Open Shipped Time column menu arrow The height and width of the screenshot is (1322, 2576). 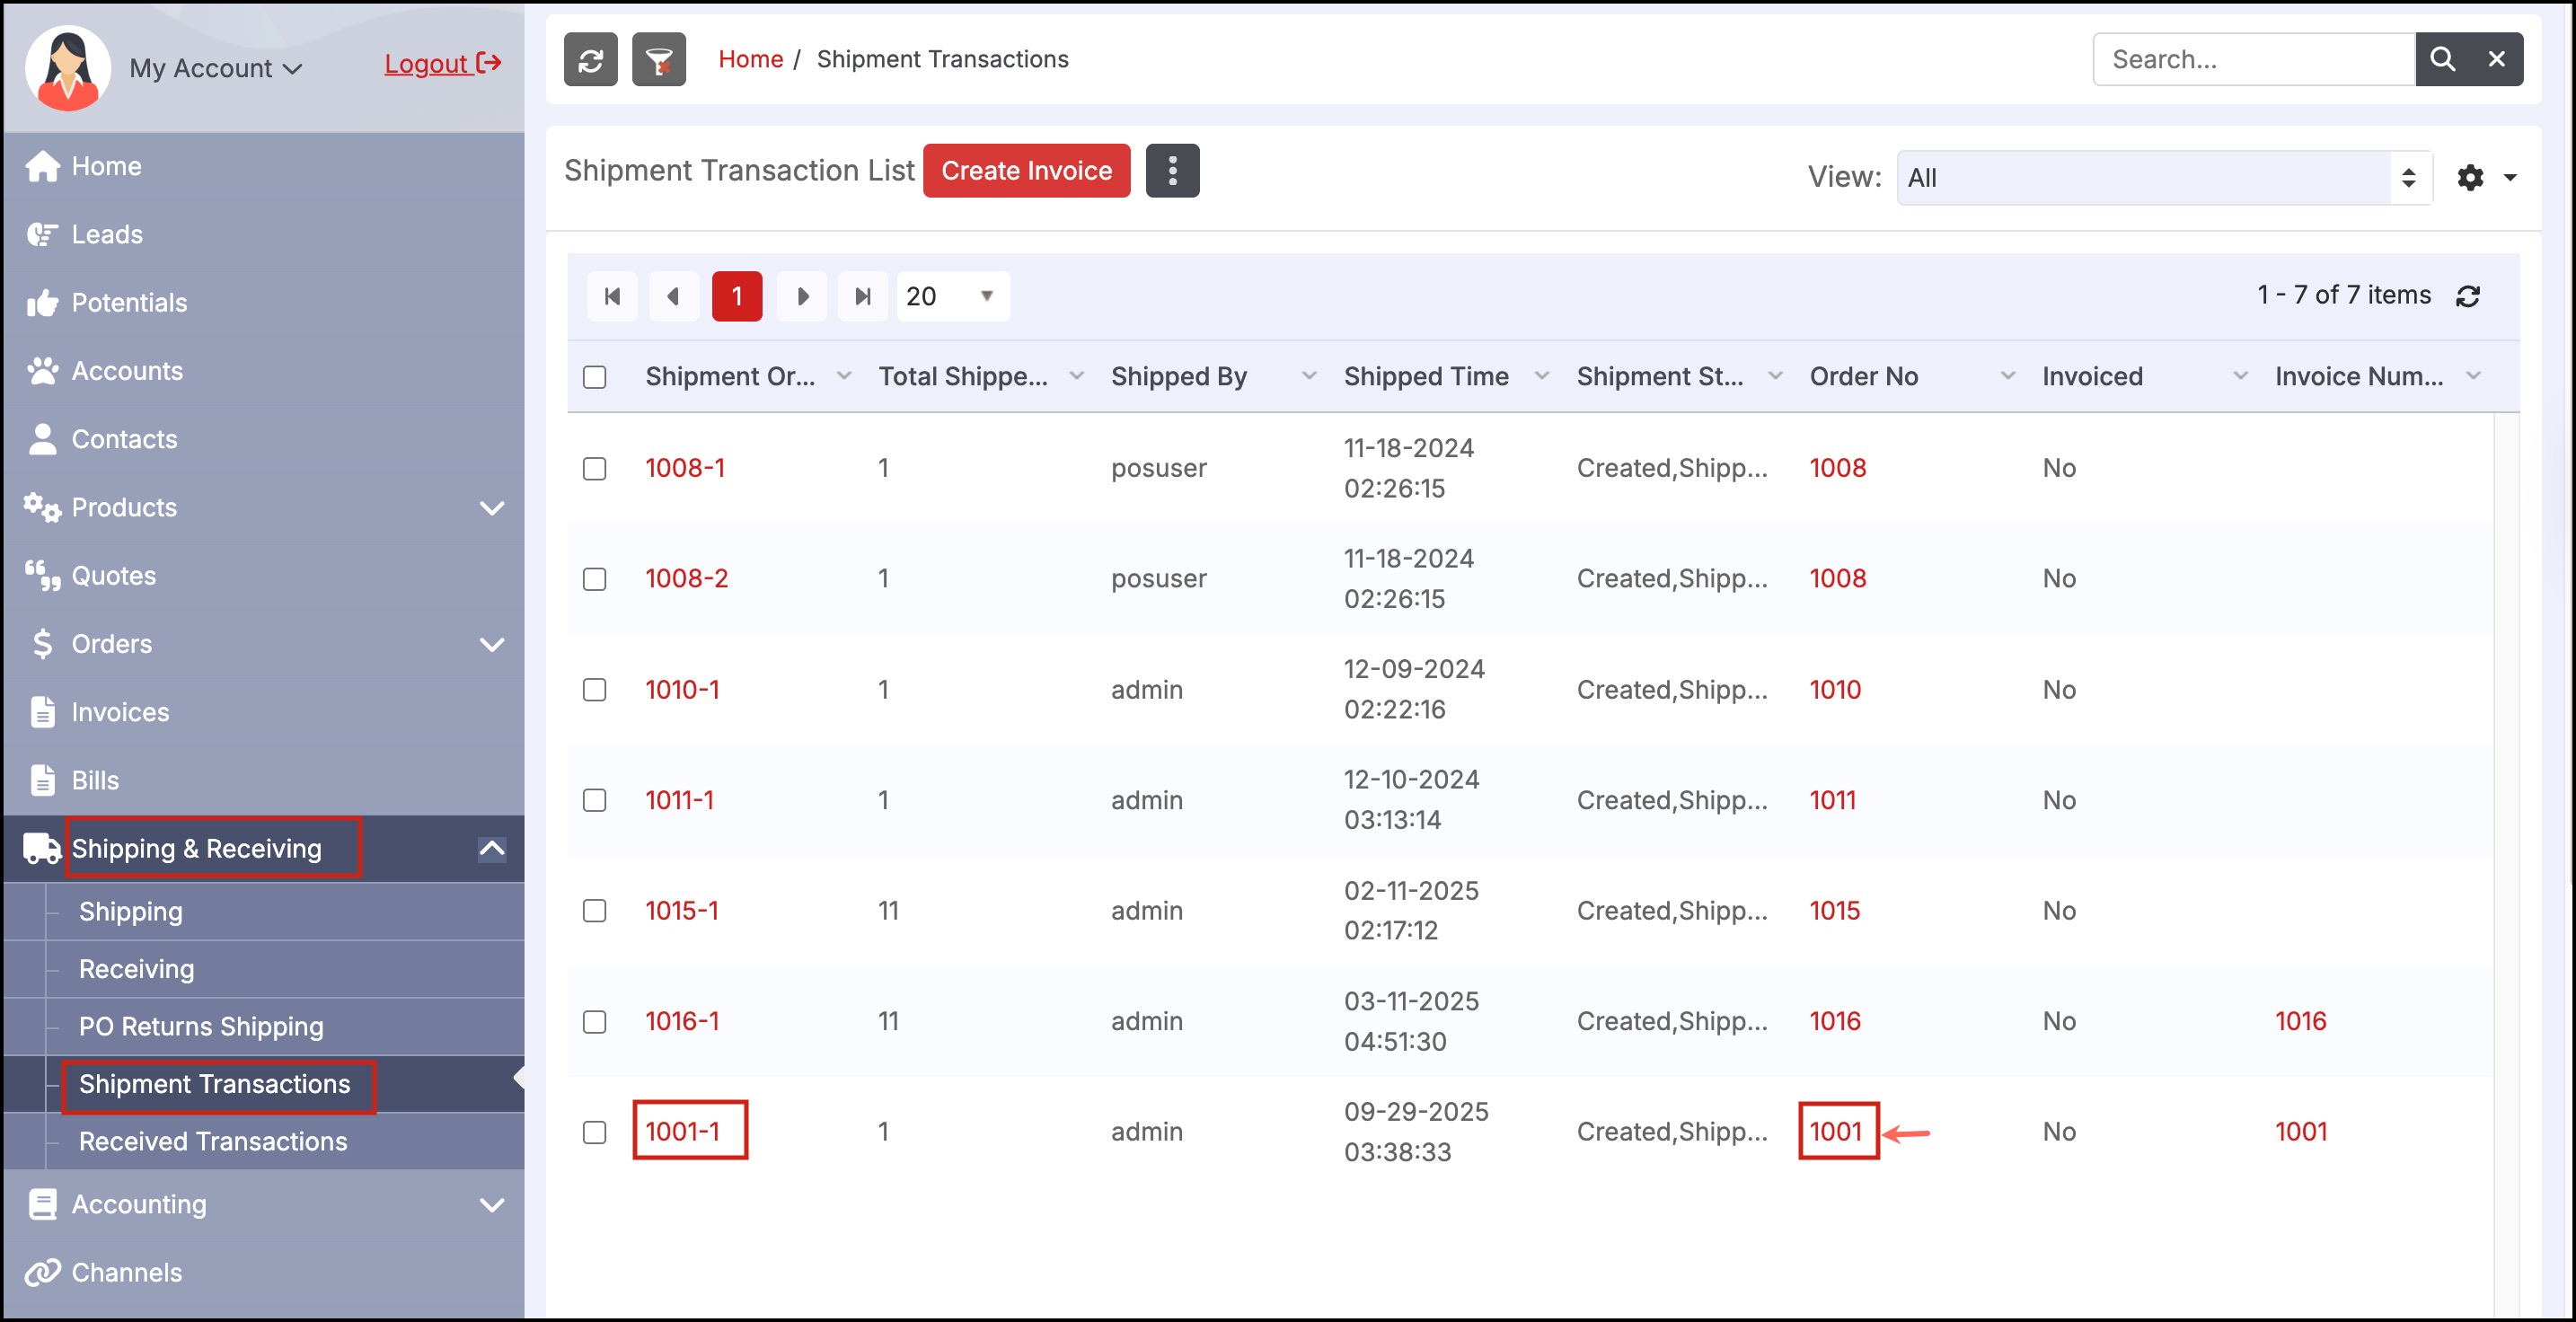(1541, 377)
